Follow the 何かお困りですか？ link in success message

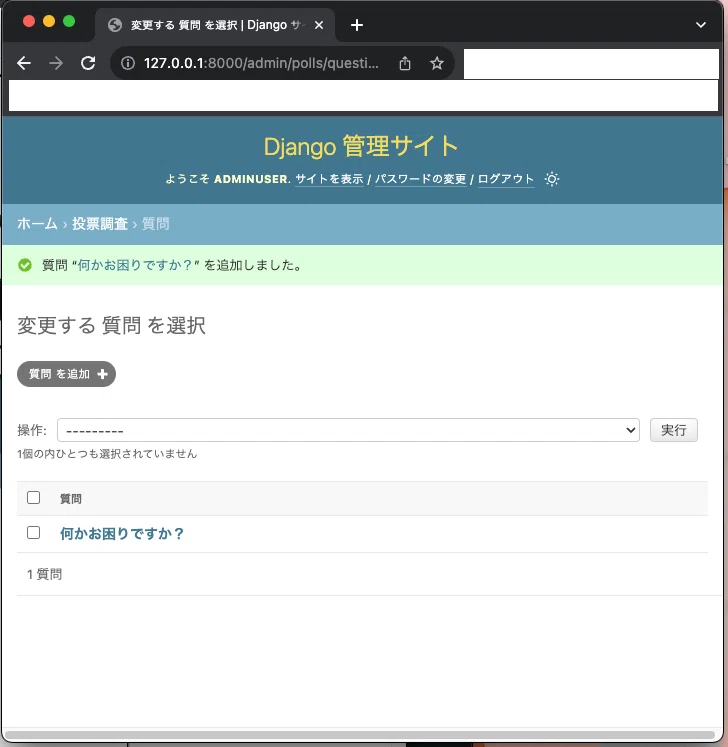135,265
